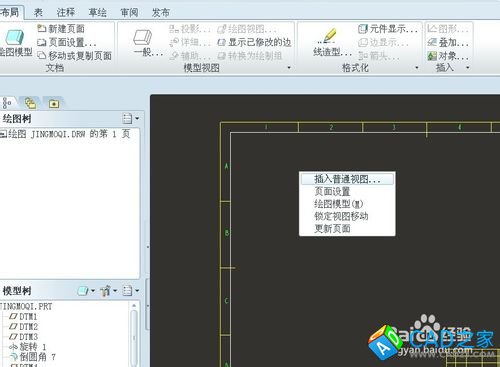Choose 移动或复制页面 in the ribbon
The width and height of the screenshot is (500, 367).
click(74, 56)
